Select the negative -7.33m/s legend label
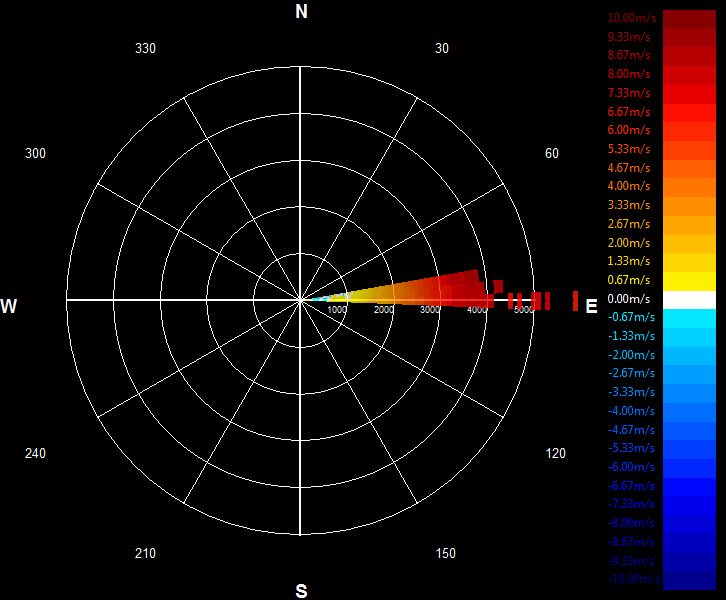The width and height of the screenshot is (726, 600). click(631, 504)
